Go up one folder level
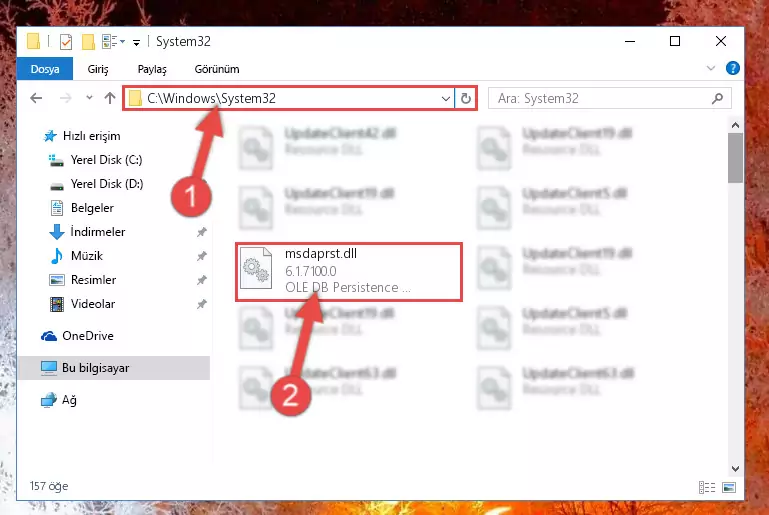The image size is (769, 515). click(x=110, y=98)
